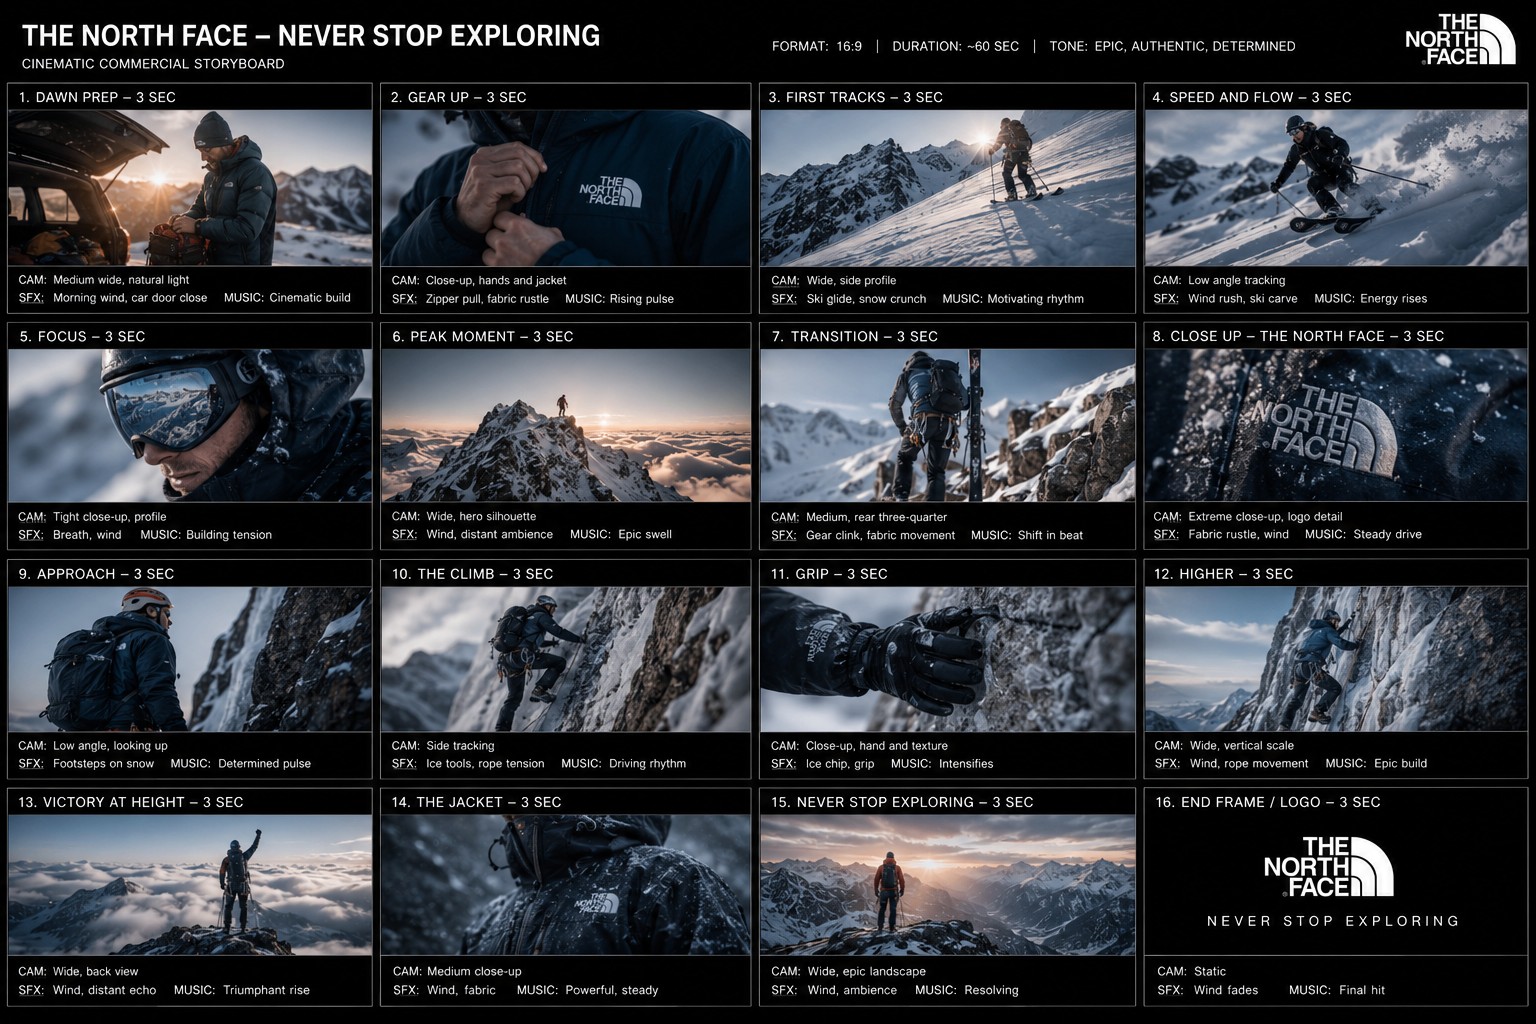The height and width of the screenshot is (1024, 1536).
Task: Select the 'MUSIC: Final hit' note
Action: coord(1337,990)
